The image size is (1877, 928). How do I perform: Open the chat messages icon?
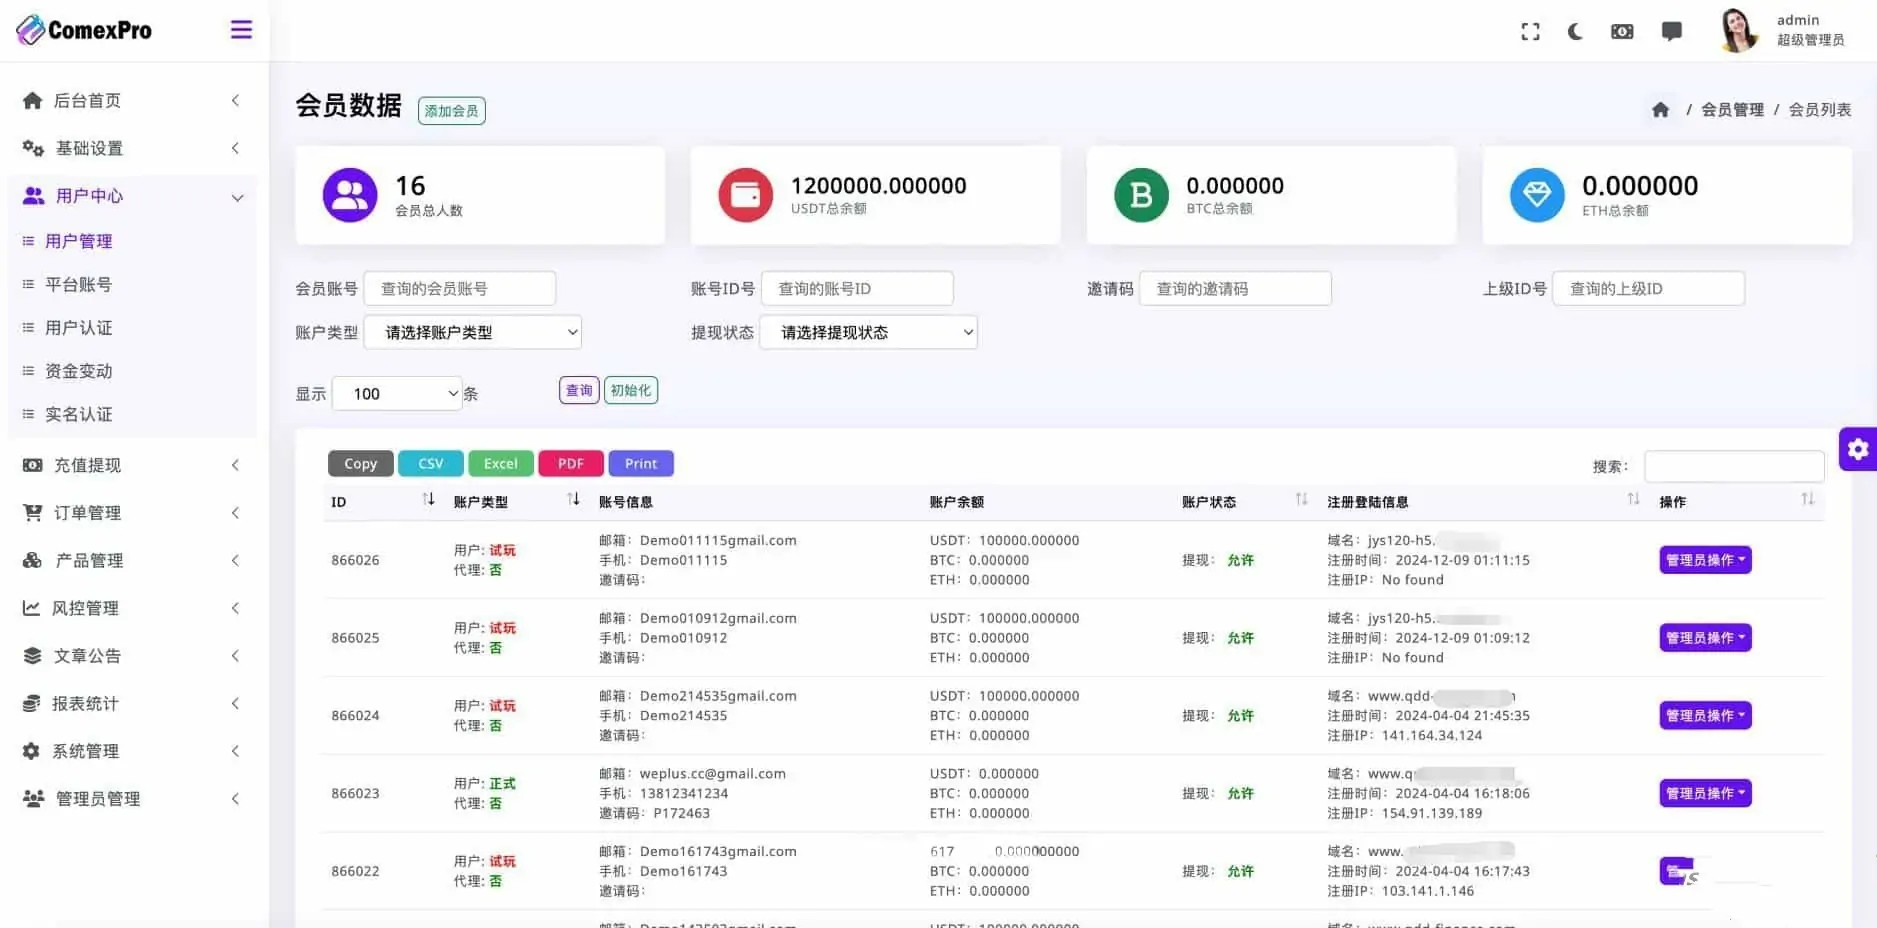pos(1671,32)
